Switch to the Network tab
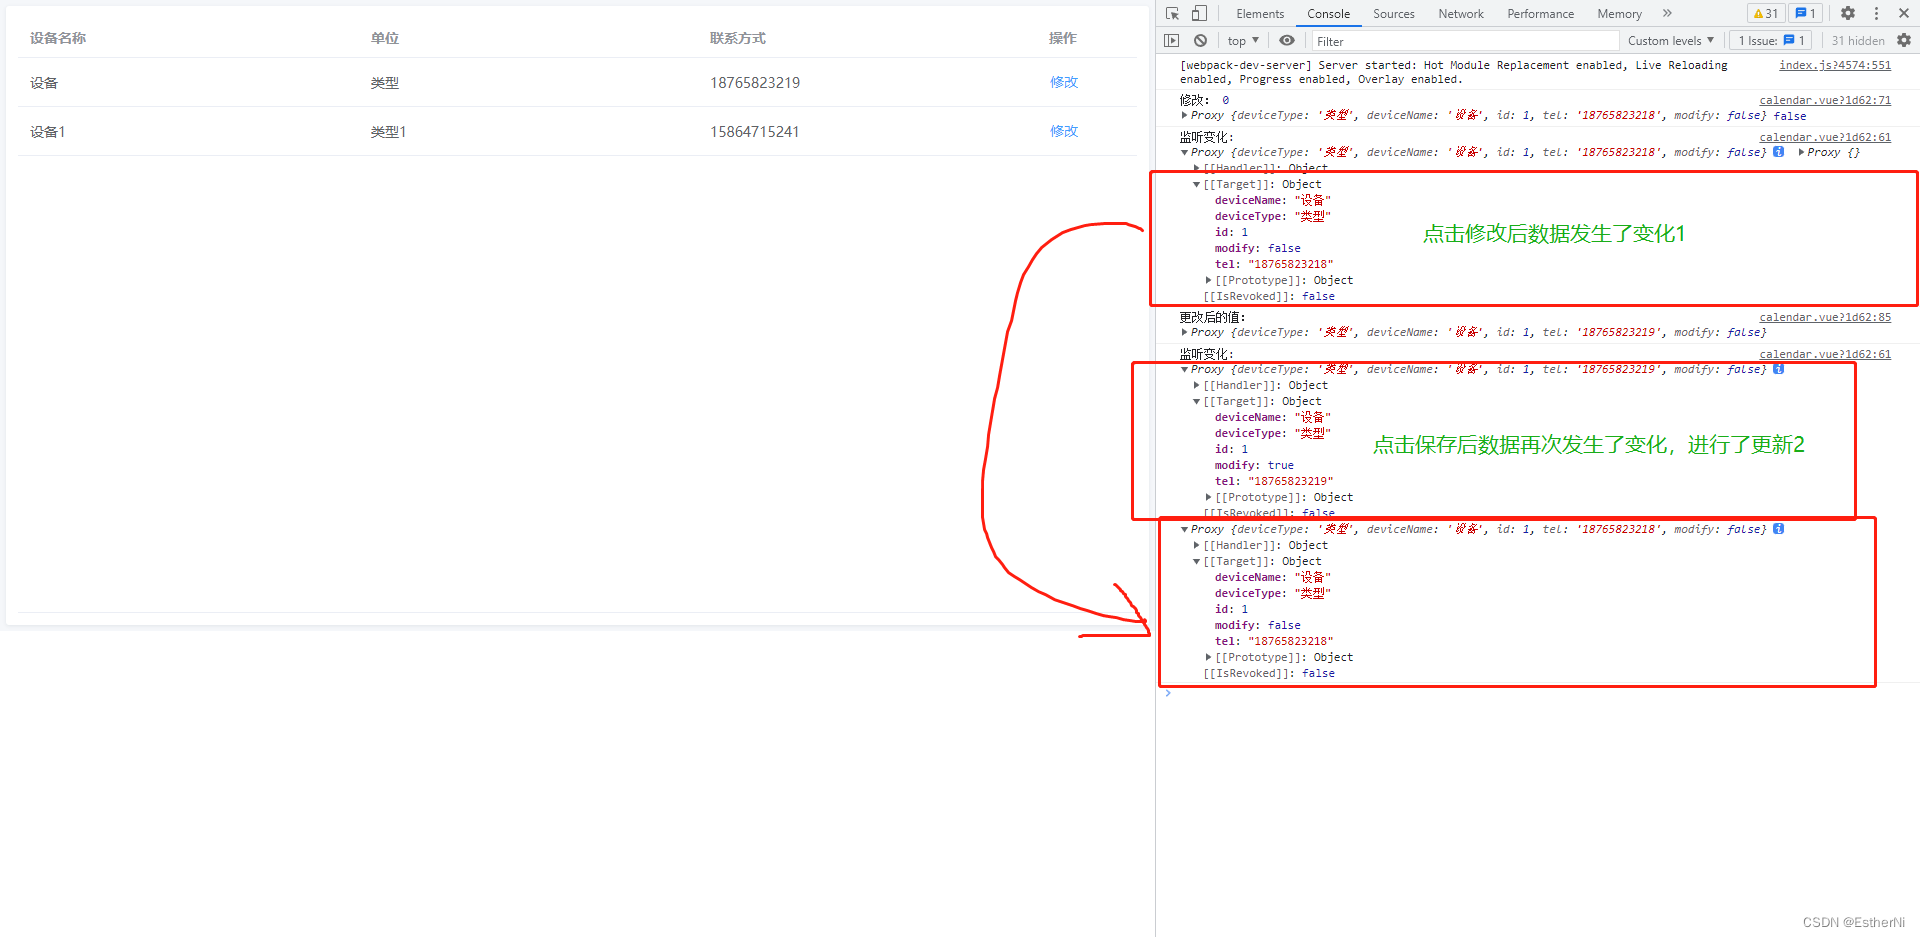The width and height of the screenshot is (1920, 937). (x=1460, y=13)
